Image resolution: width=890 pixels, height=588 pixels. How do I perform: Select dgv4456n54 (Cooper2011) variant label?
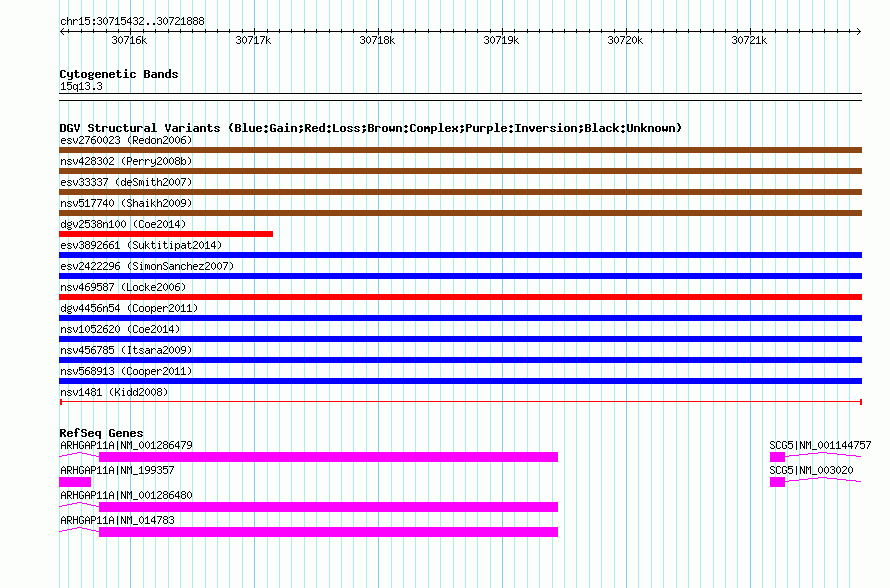[129, 308]
